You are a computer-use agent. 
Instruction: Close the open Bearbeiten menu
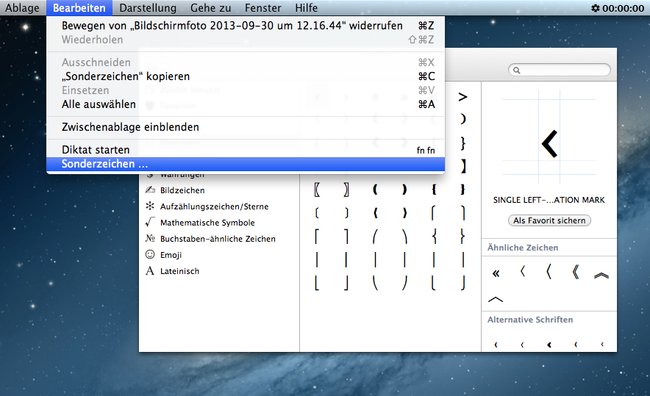[79, 8]
